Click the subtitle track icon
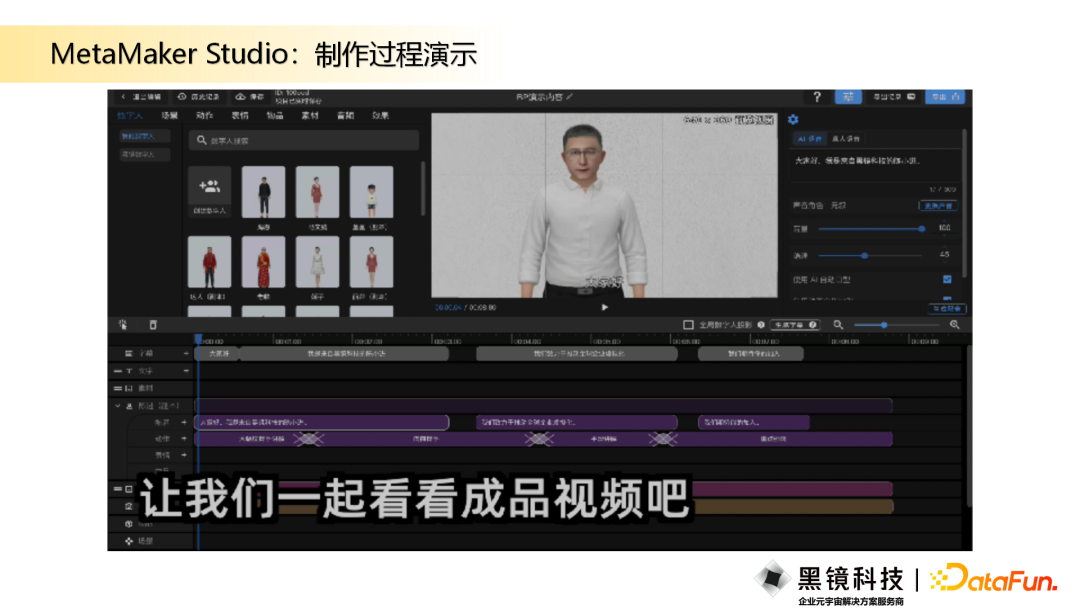 tap(129, 353)
